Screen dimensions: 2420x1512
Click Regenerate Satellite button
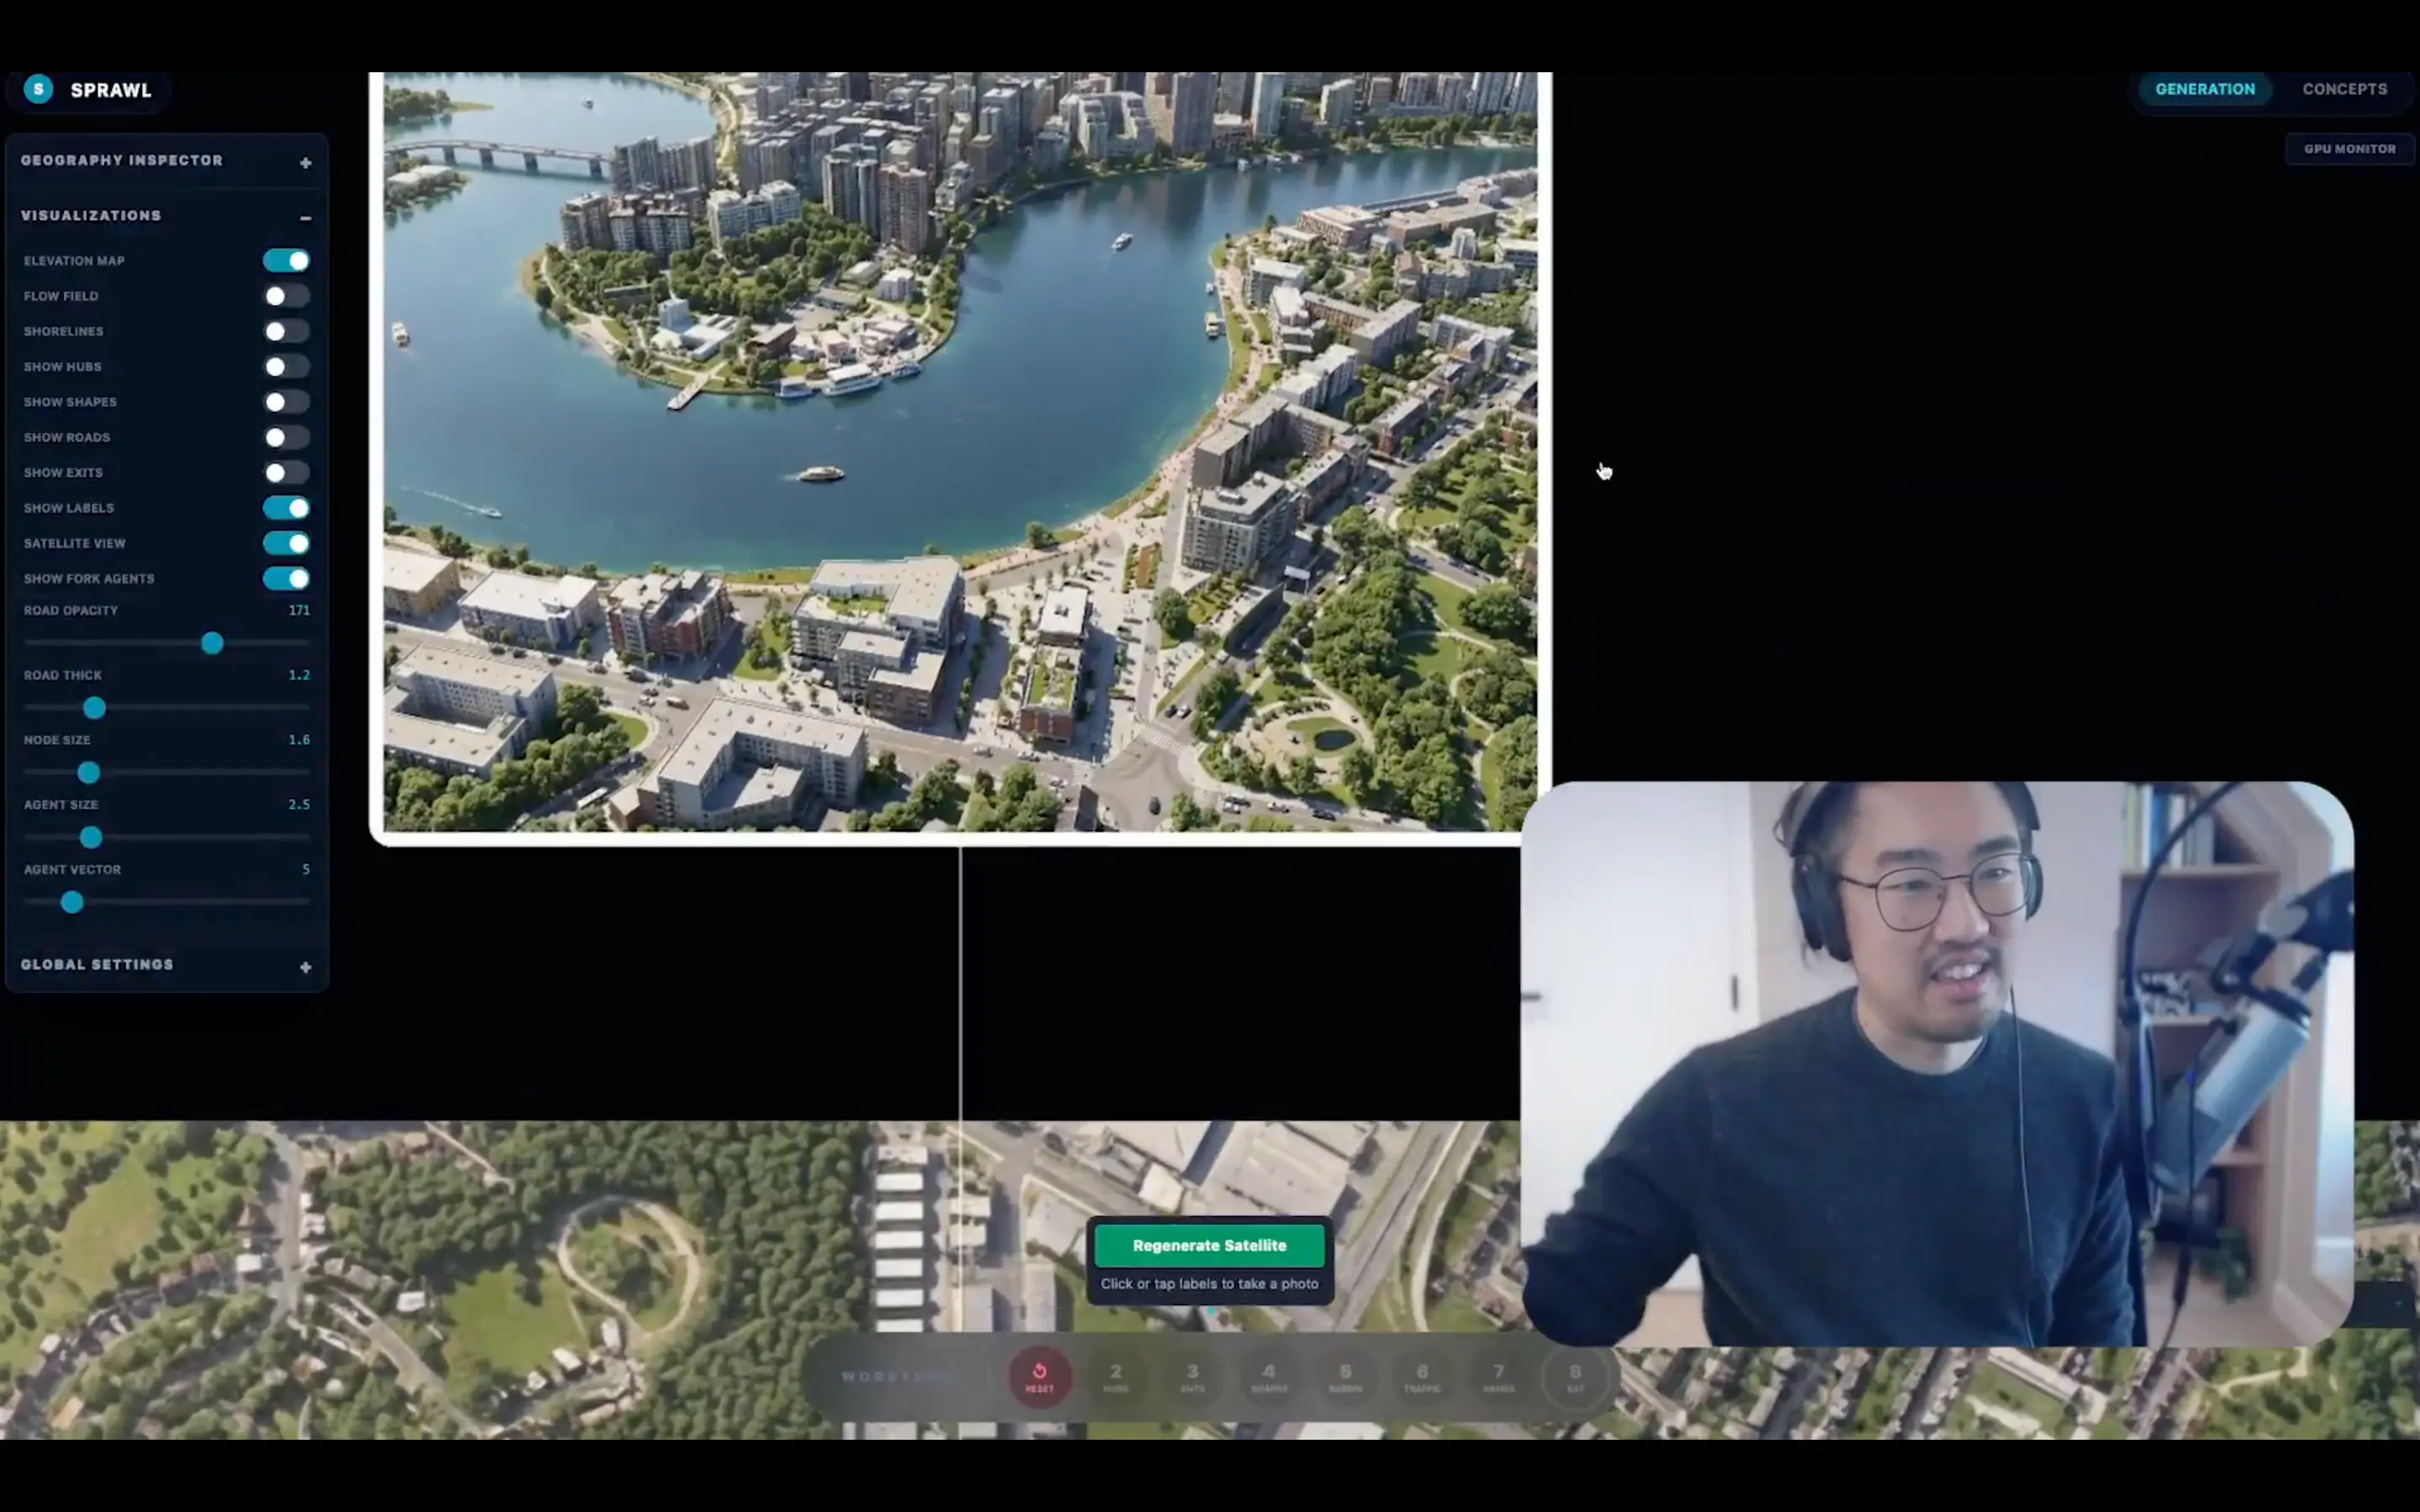pos(1209,1245)
